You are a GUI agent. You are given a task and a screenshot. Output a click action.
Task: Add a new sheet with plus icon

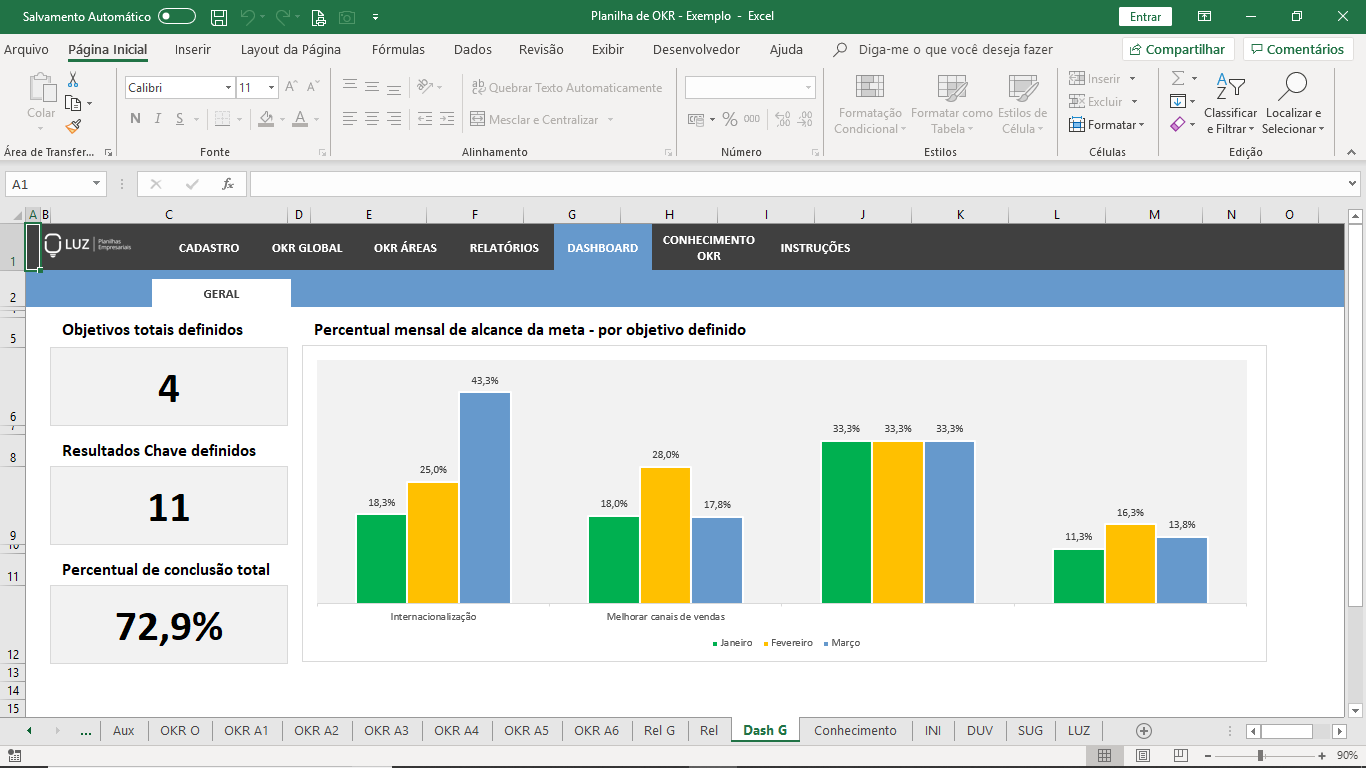tap(1144, 731)
